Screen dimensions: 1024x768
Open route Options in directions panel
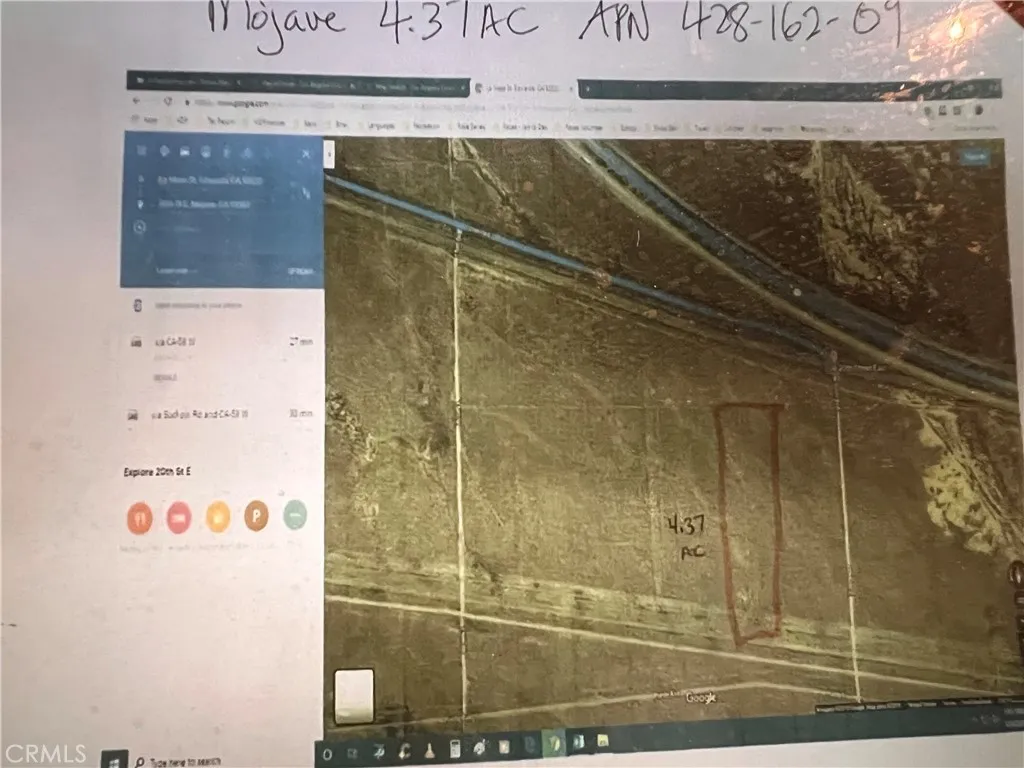(x=300, y=271)
